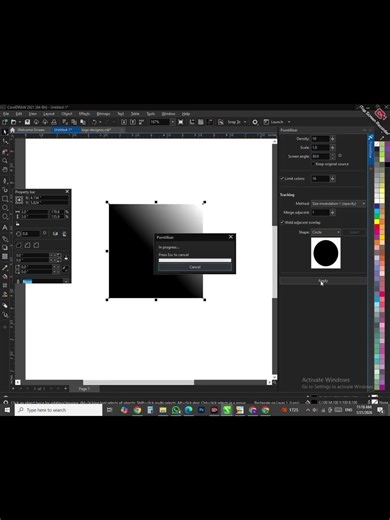This screenshot has height=520, width=390.
Task: Pick the red swatch in color palette
Action: (377, 227)
